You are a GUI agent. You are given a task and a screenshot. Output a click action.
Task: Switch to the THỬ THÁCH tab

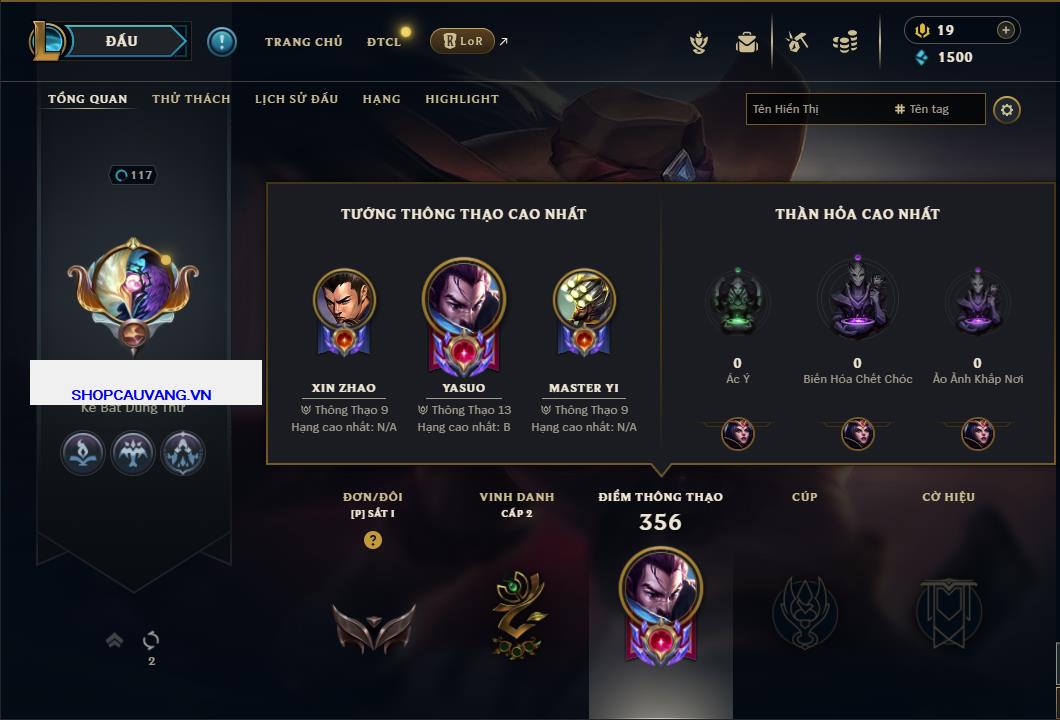(x=191, y=99)
